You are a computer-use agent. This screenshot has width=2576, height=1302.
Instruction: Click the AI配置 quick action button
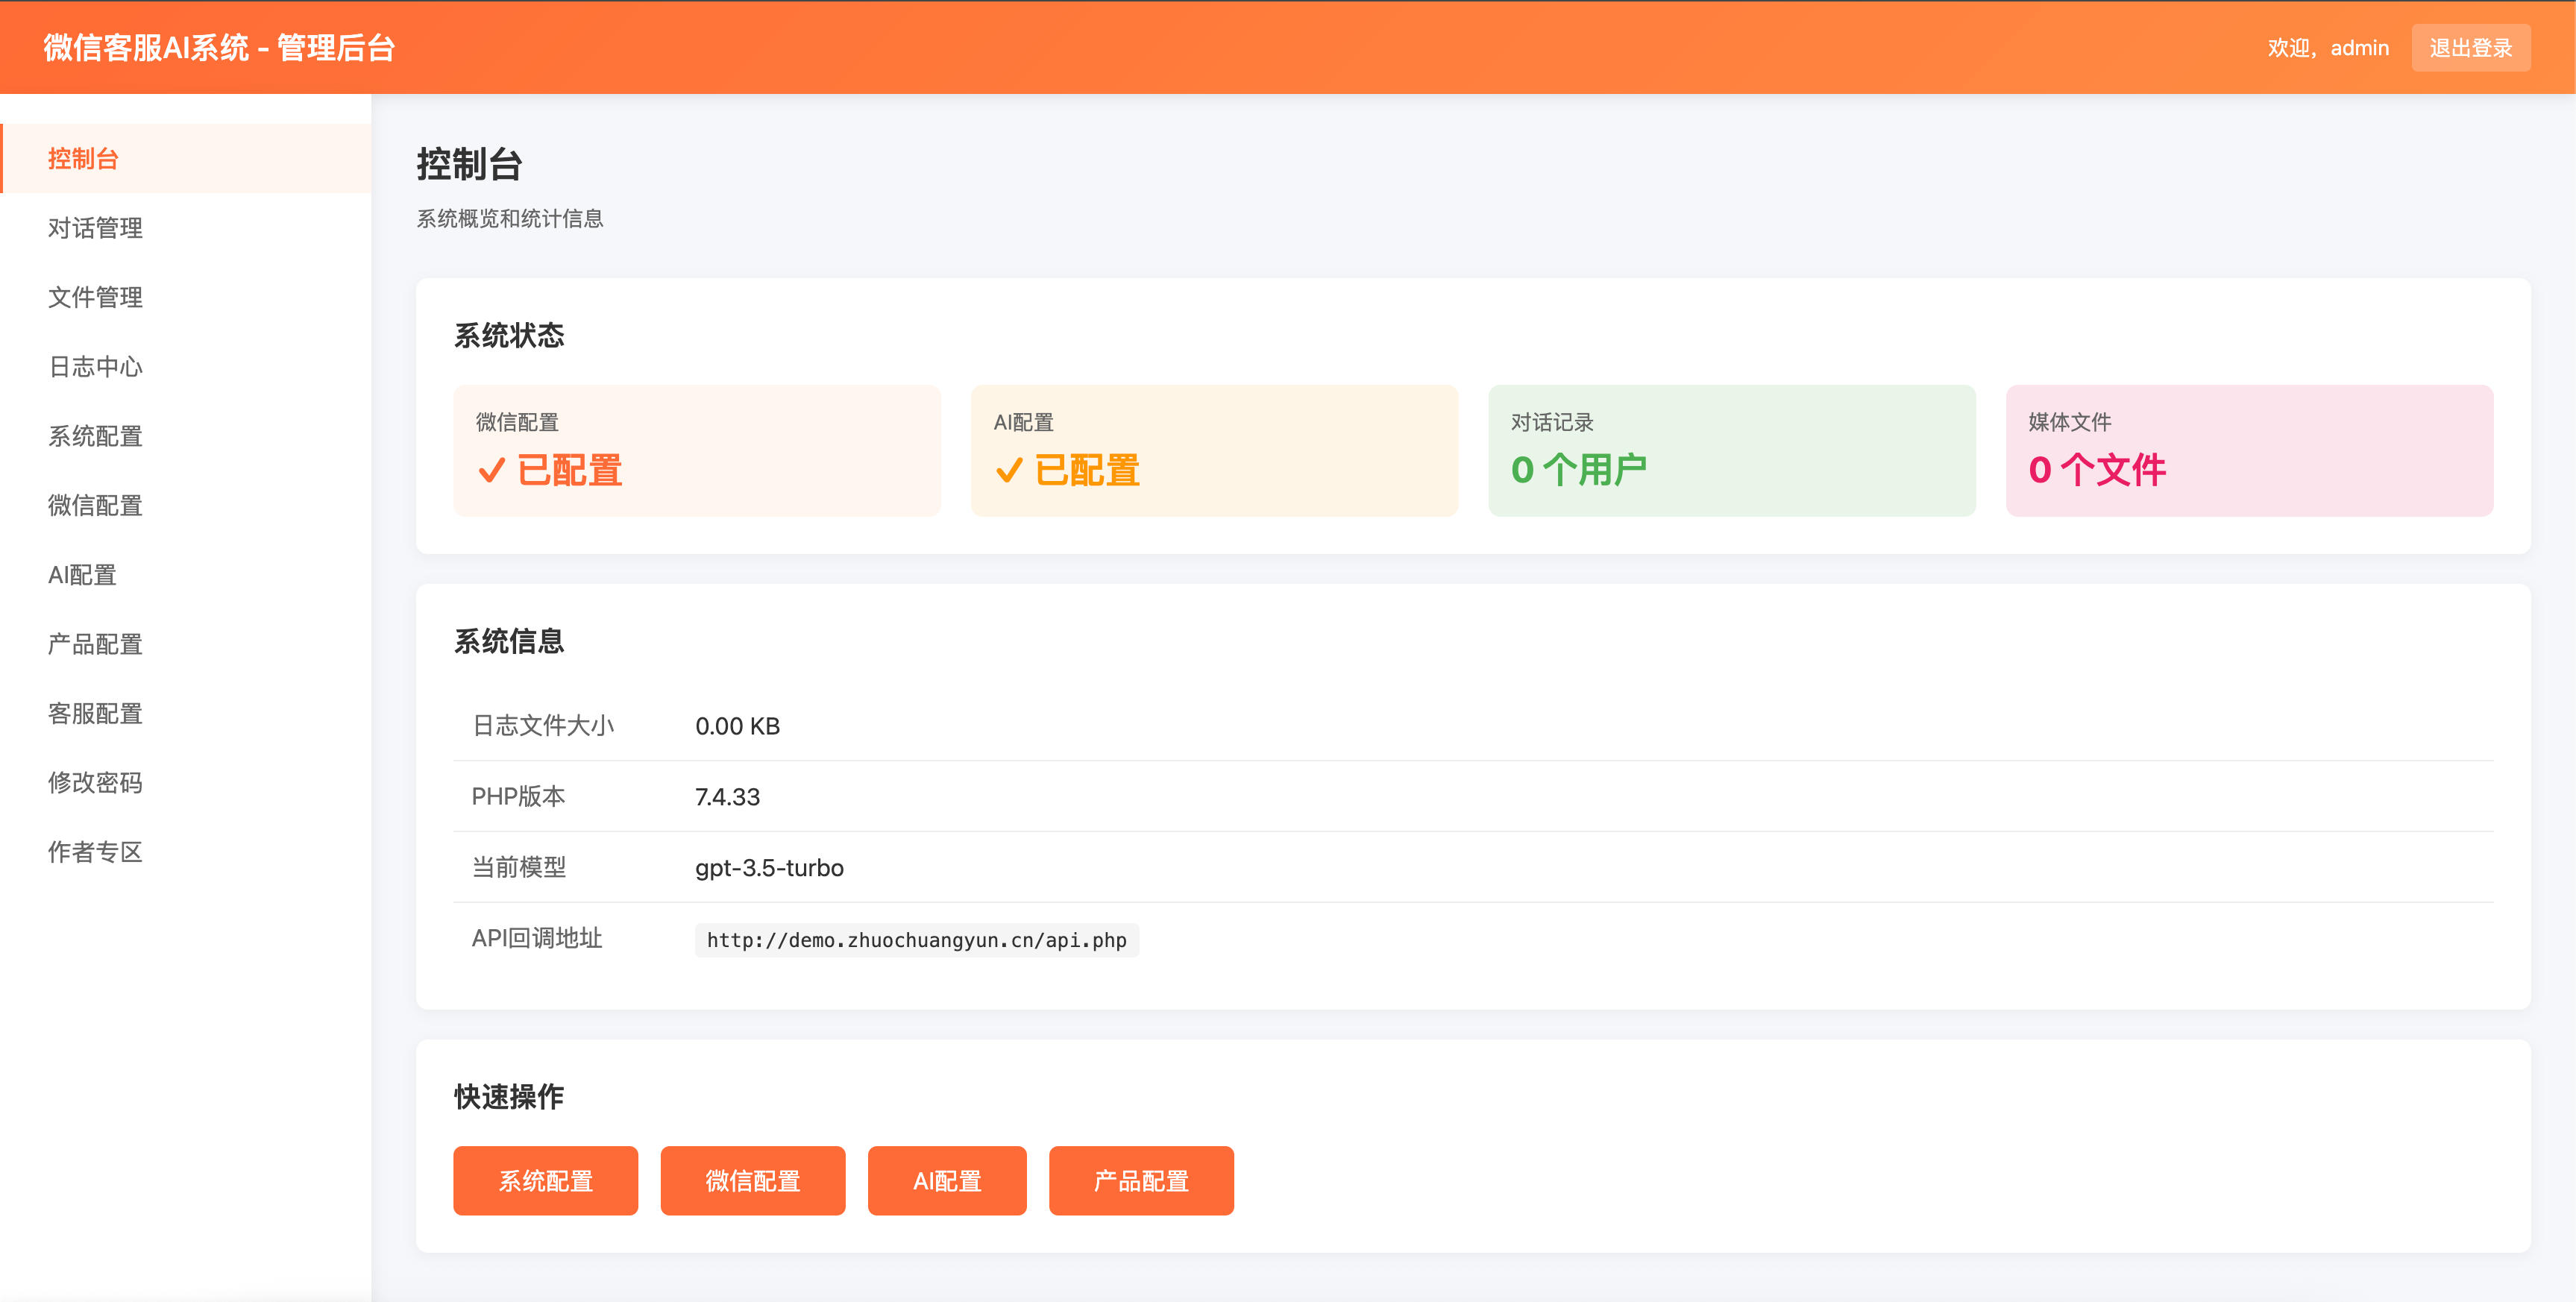[x=947, y=1181]
